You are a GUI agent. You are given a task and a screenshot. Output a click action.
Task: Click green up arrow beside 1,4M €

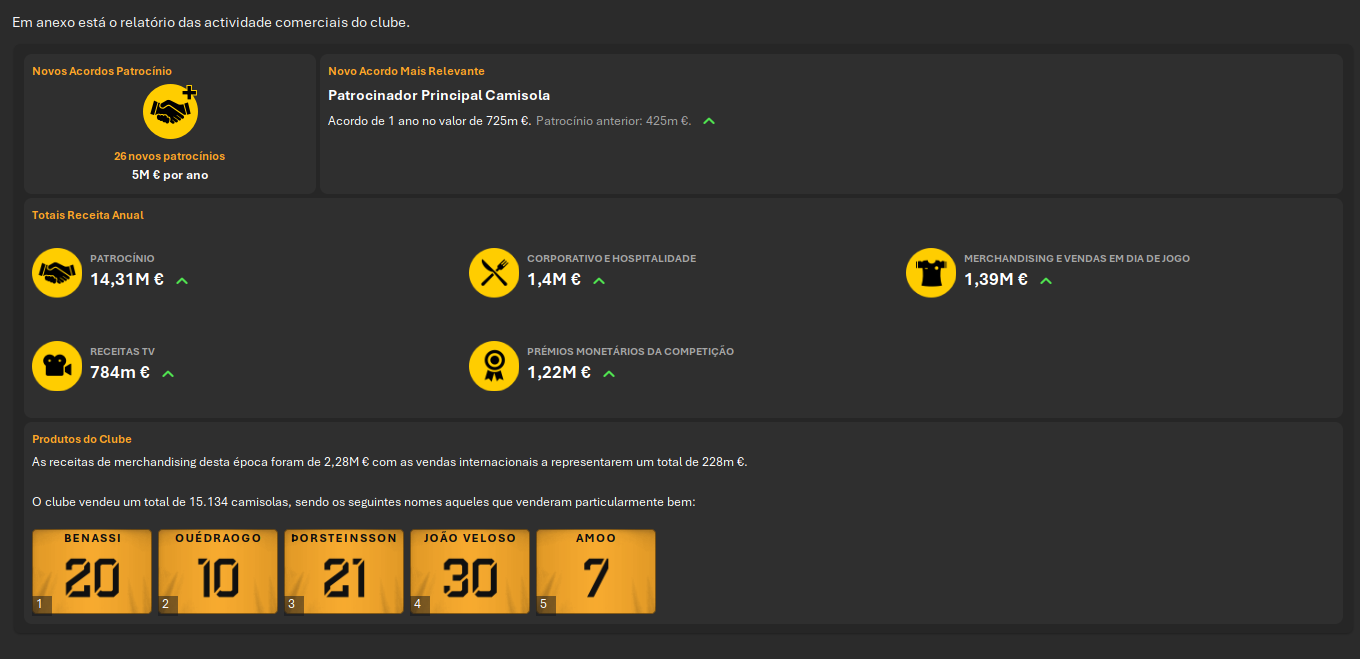[599, 281]
